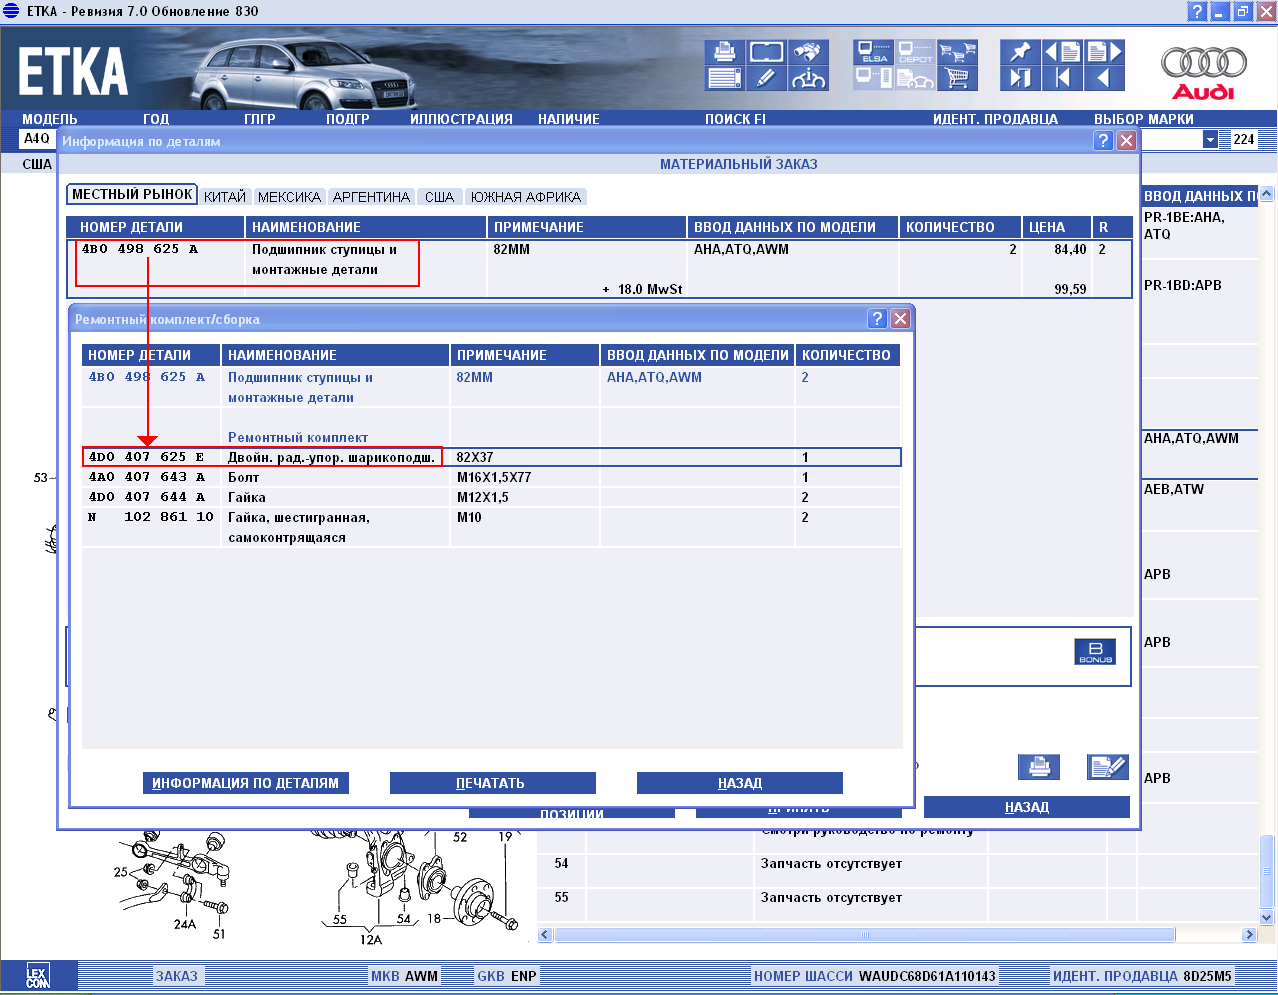Select the Гайка M12X1,5 row

[491, 497]
